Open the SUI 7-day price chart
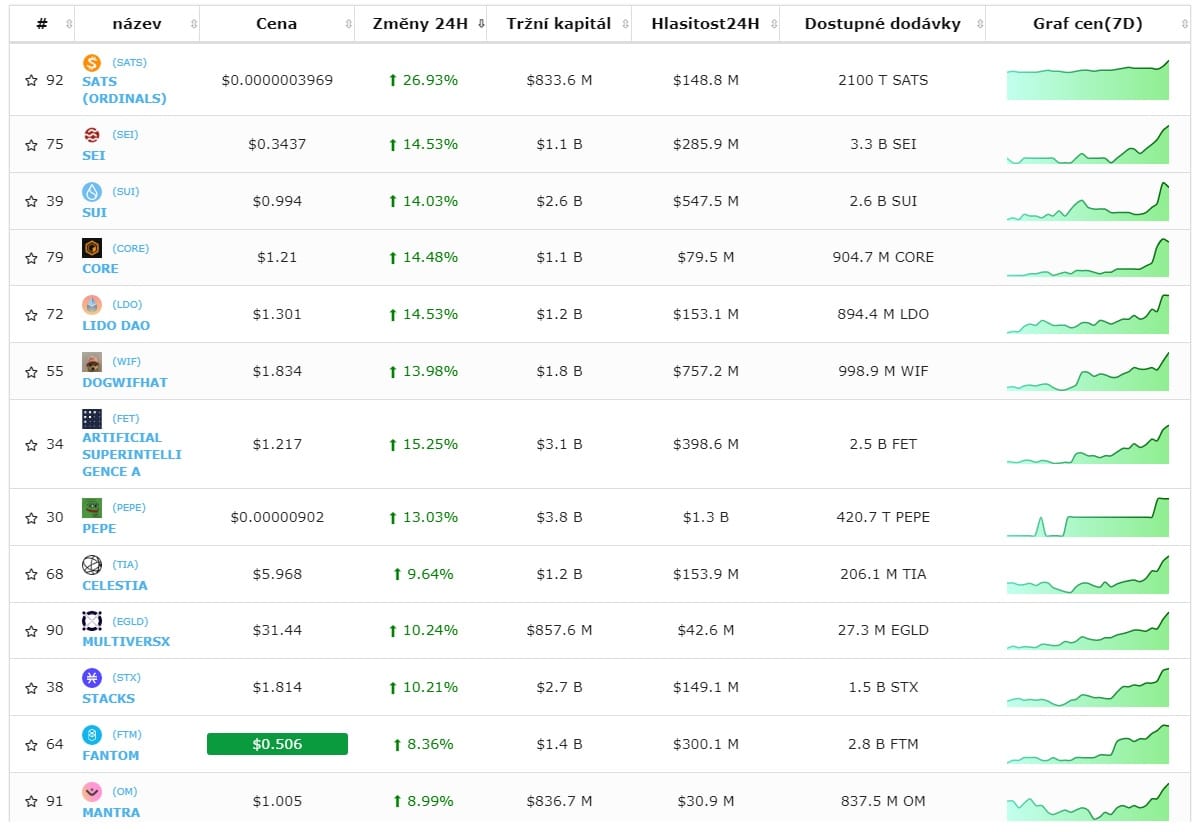Image resolution: width=1192 pixels, height=832 pixels. pos(1088,201)
